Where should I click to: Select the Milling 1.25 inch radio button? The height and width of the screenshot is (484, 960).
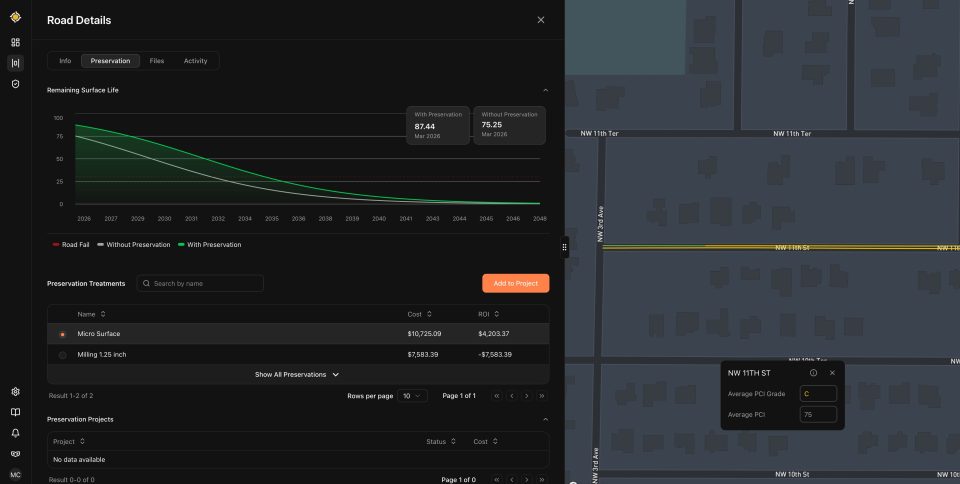(63, 355)
